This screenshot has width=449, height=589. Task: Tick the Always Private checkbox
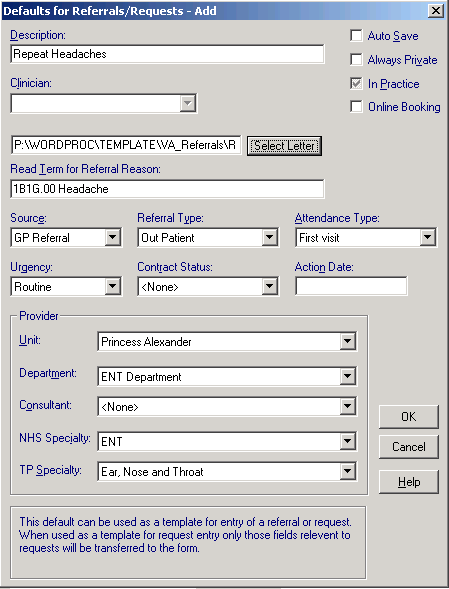(x=356, y=59)
